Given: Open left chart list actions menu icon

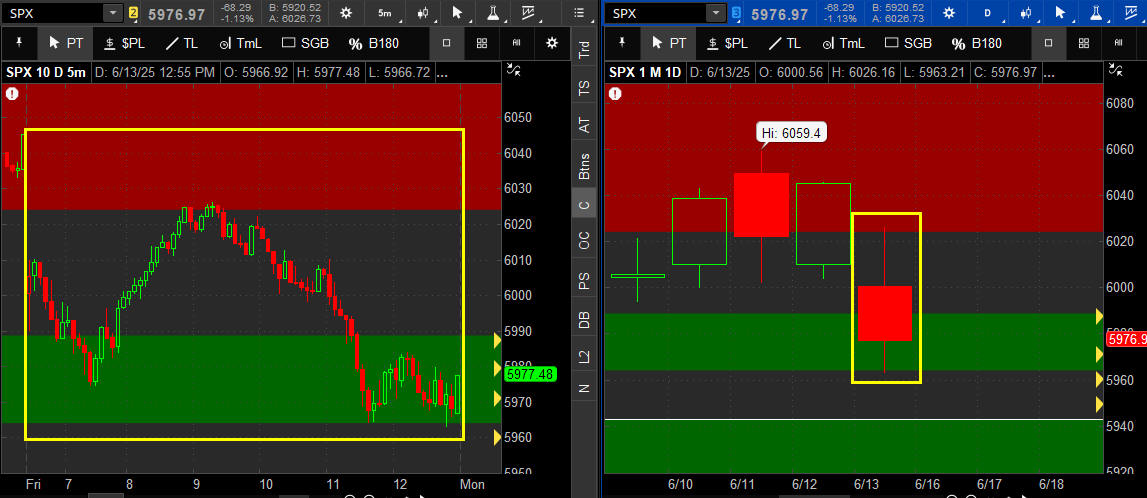Looking at the screenshot, I should tap(580, 13).
